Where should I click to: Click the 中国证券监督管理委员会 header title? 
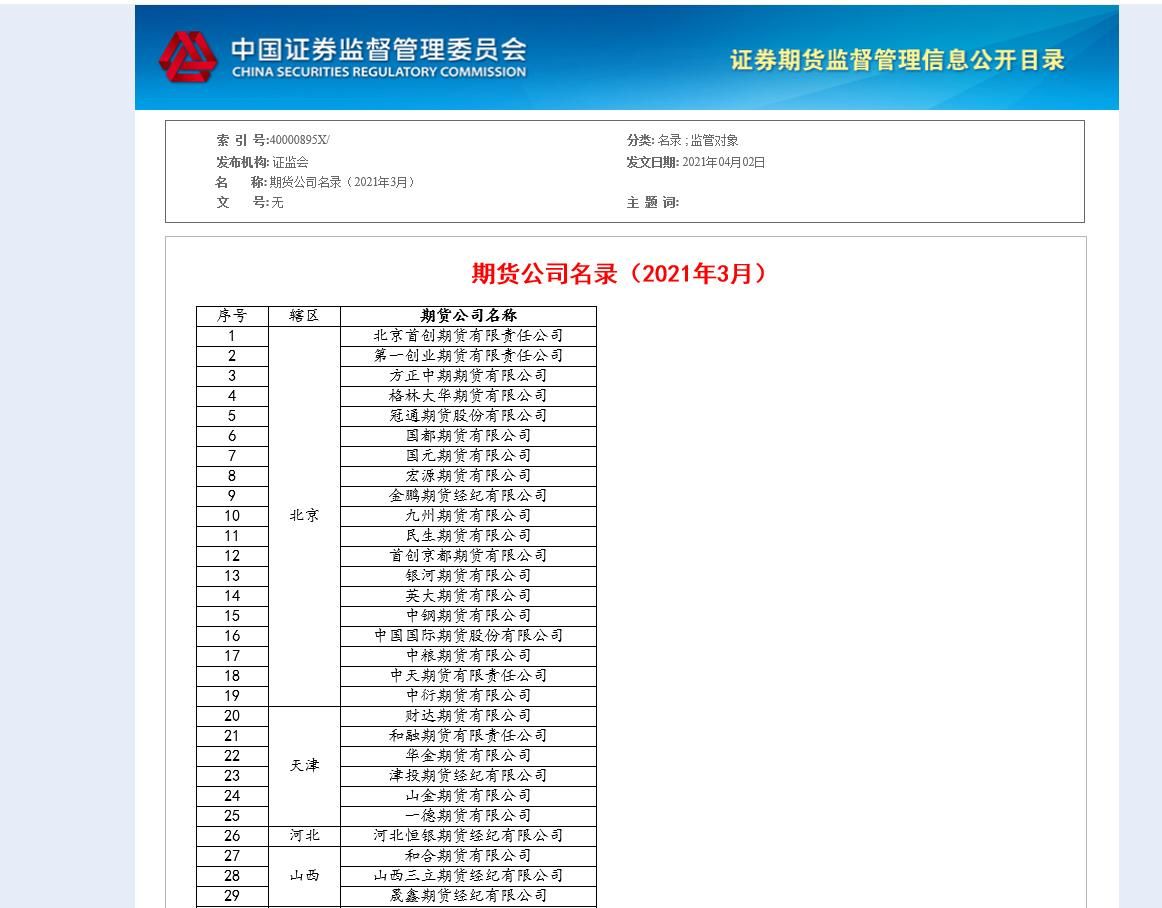tap(379, 49)
